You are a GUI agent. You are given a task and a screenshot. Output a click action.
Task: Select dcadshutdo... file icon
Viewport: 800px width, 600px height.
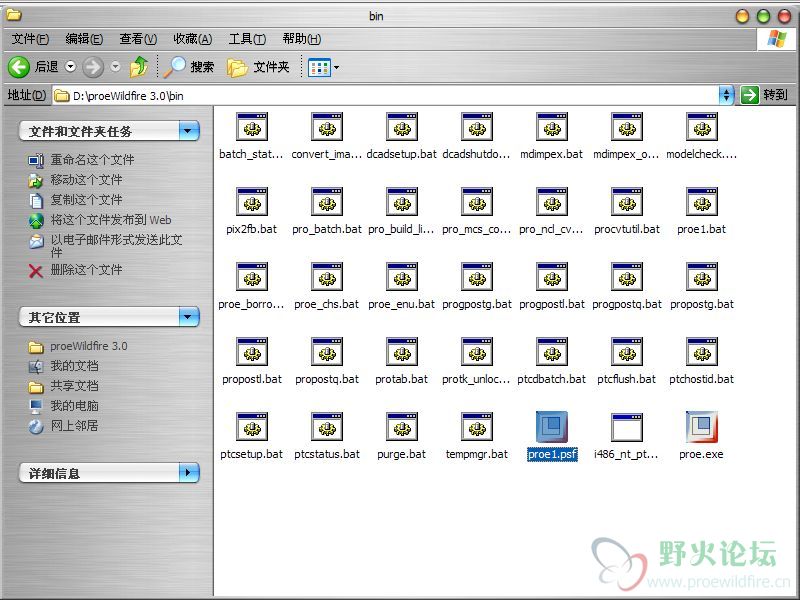(477, 127)
